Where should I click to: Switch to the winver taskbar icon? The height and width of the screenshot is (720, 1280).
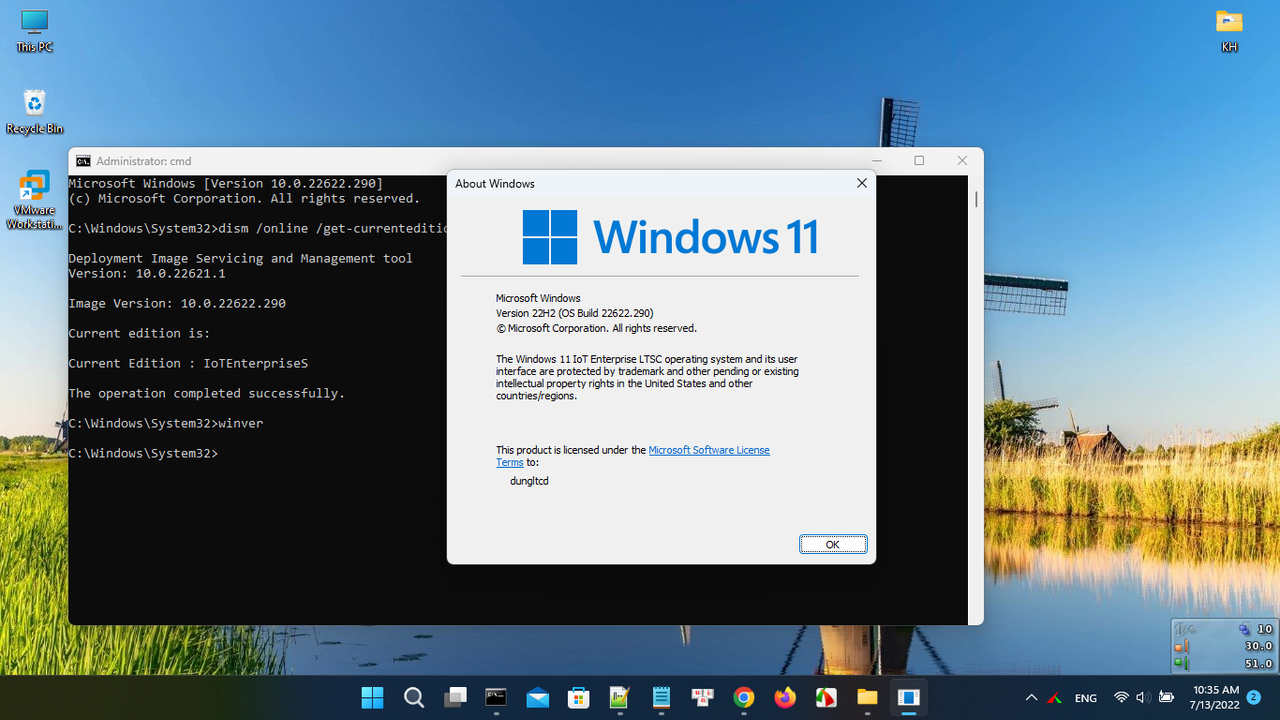point(908,697)
